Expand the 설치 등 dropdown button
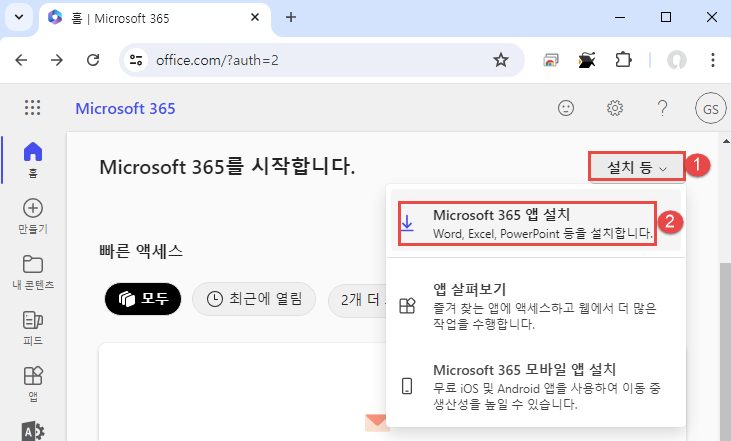This screenshot has height=441, width=731. tap(637, 167)
